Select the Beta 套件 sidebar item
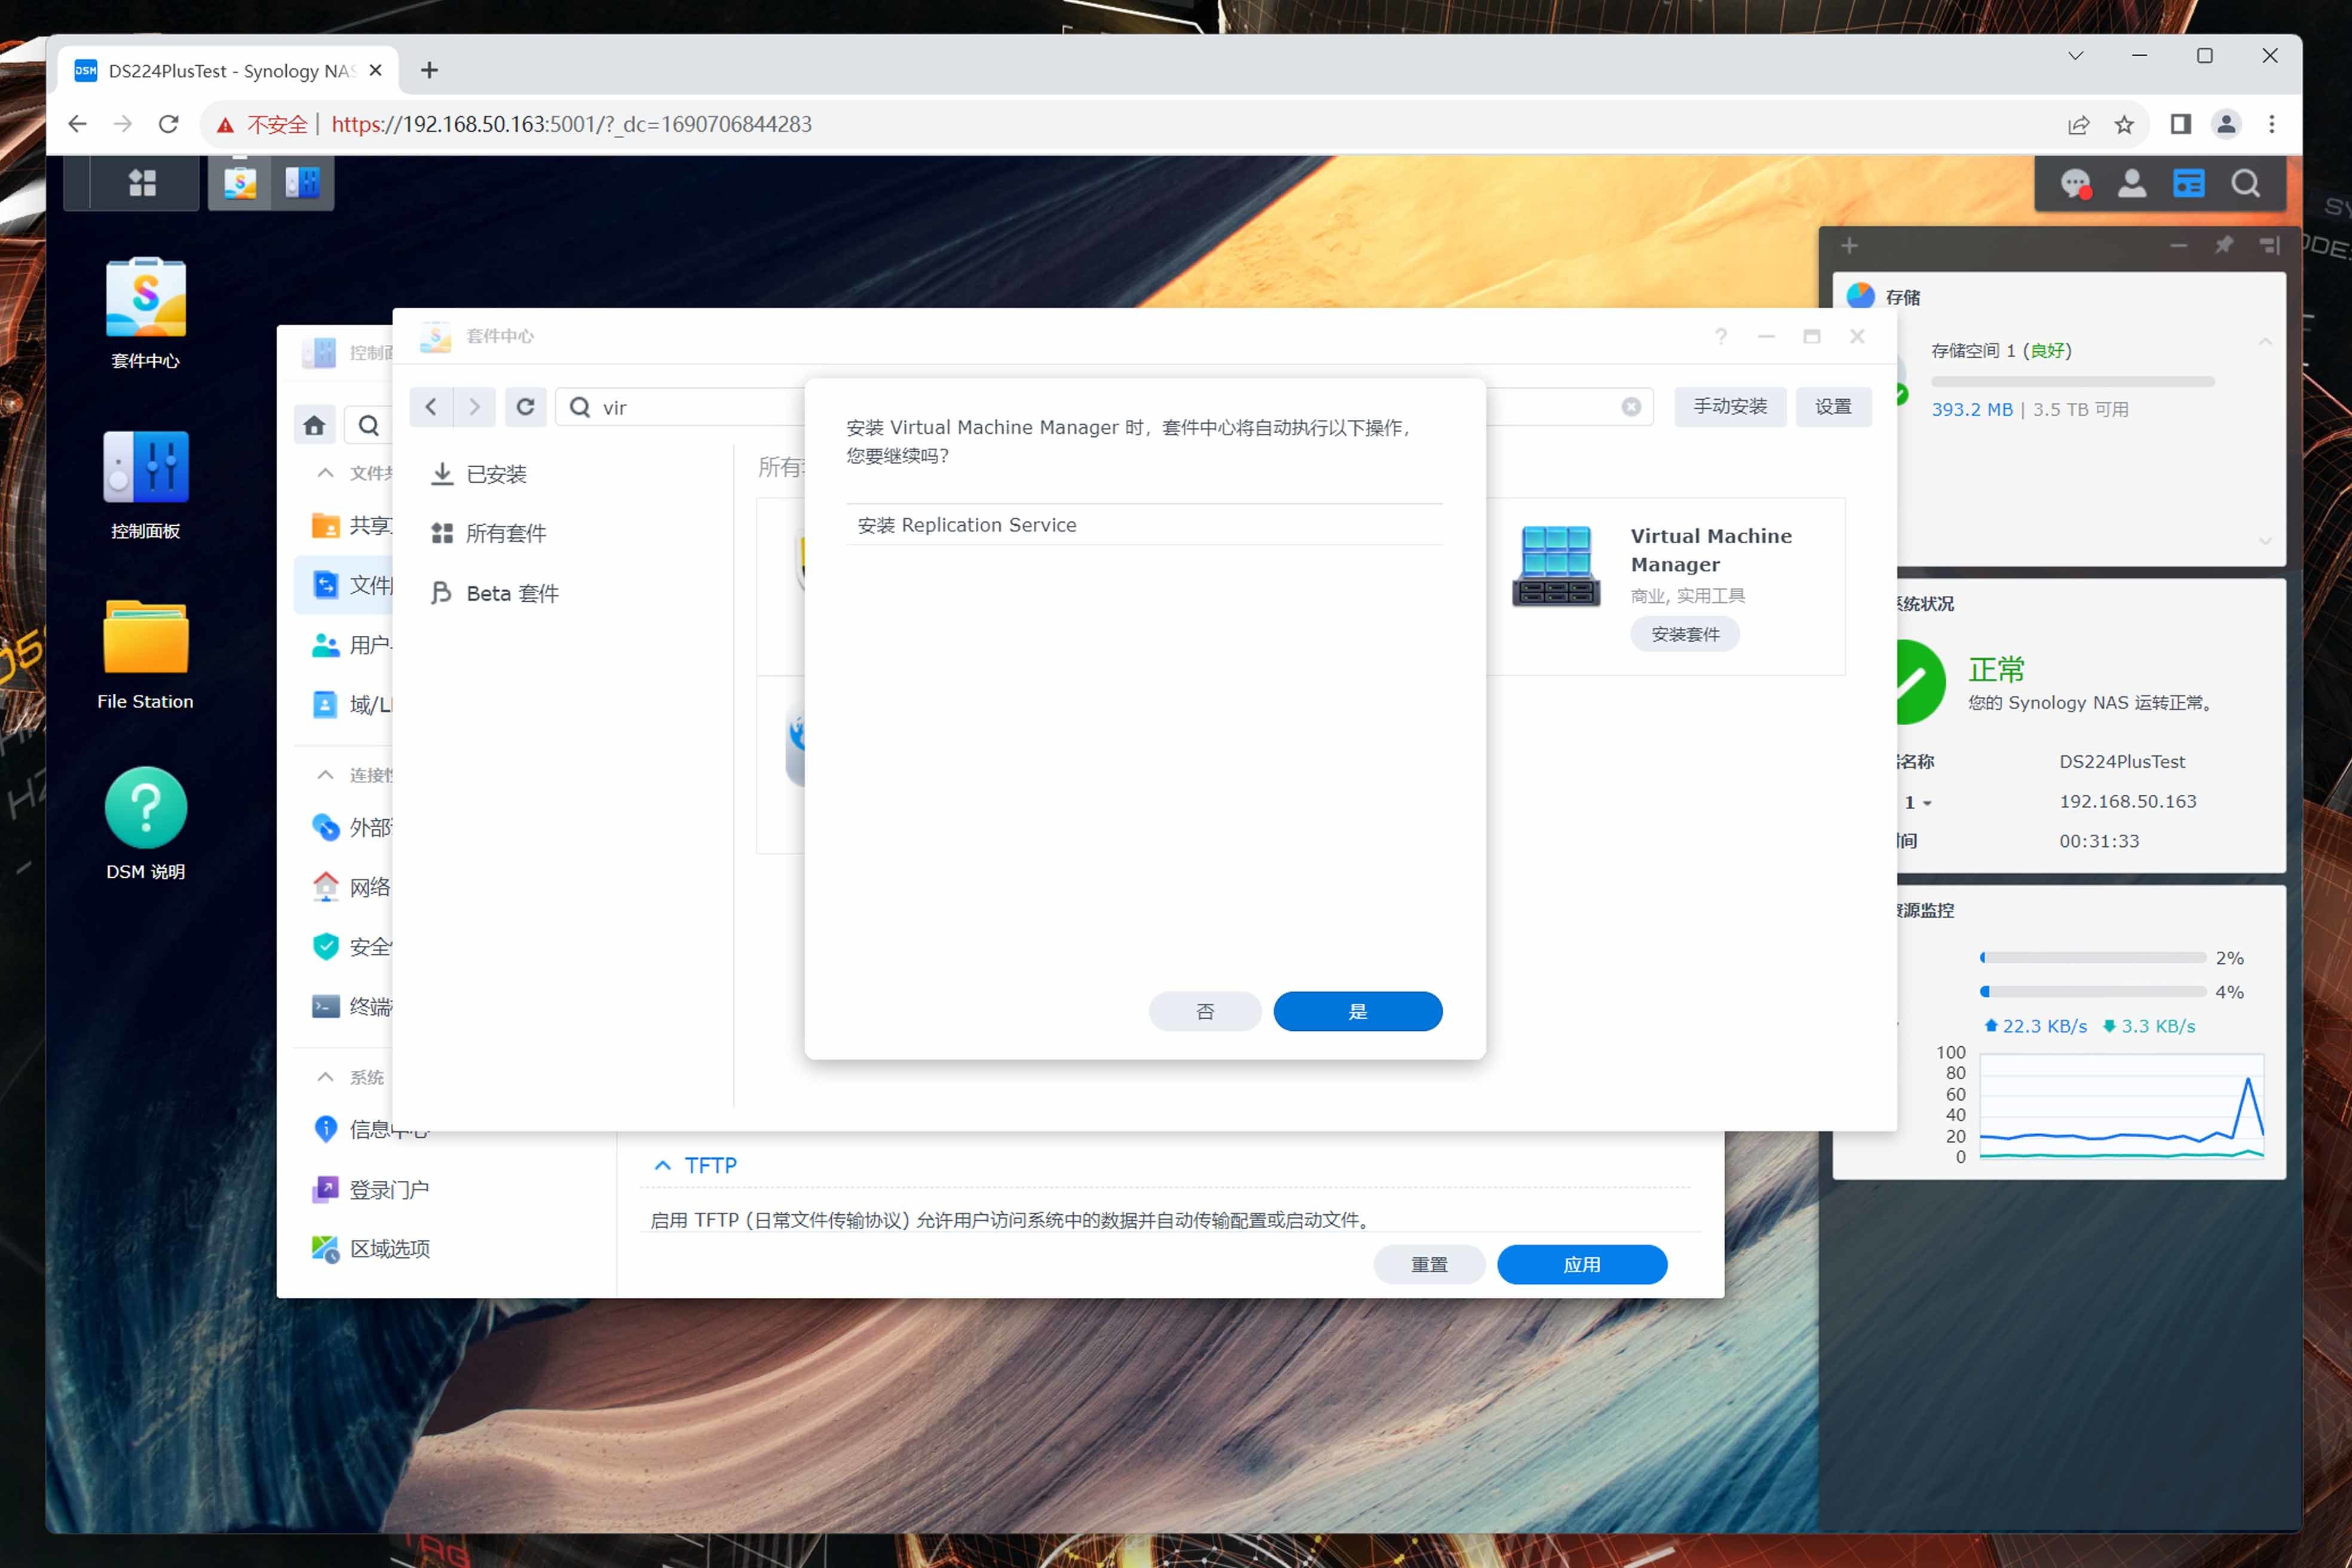 (x=511, y=594)
